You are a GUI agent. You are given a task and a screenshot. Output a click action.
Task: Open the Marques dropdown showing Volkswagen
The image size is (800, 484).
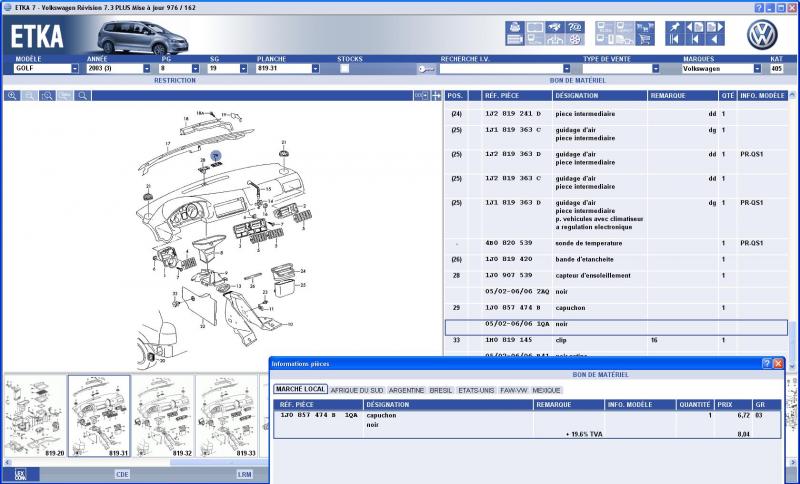(x=757, y=68)
